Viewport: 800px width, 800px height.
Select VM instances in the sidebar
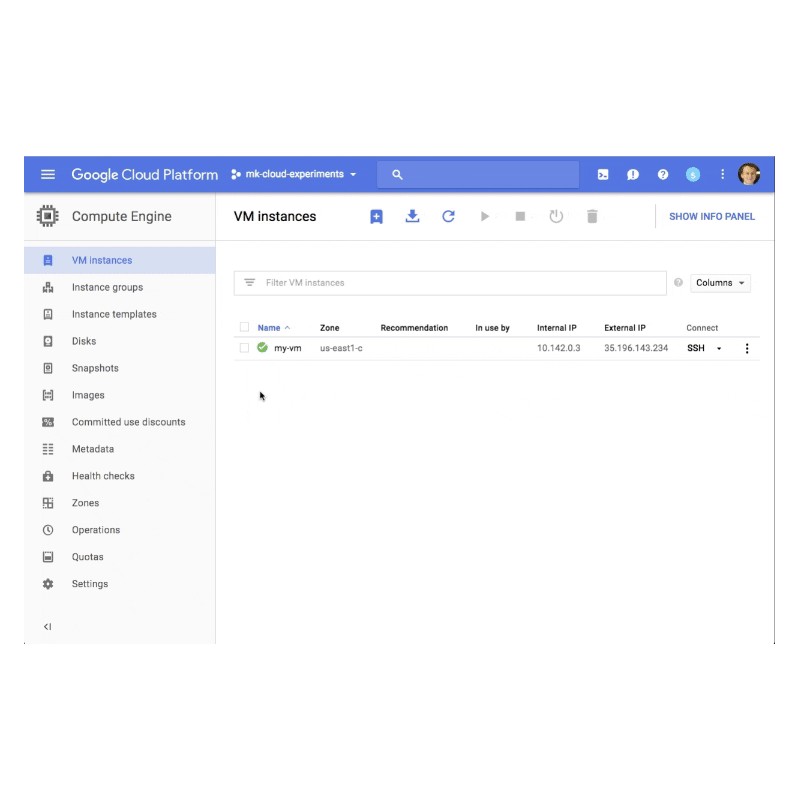coord(119,260)
